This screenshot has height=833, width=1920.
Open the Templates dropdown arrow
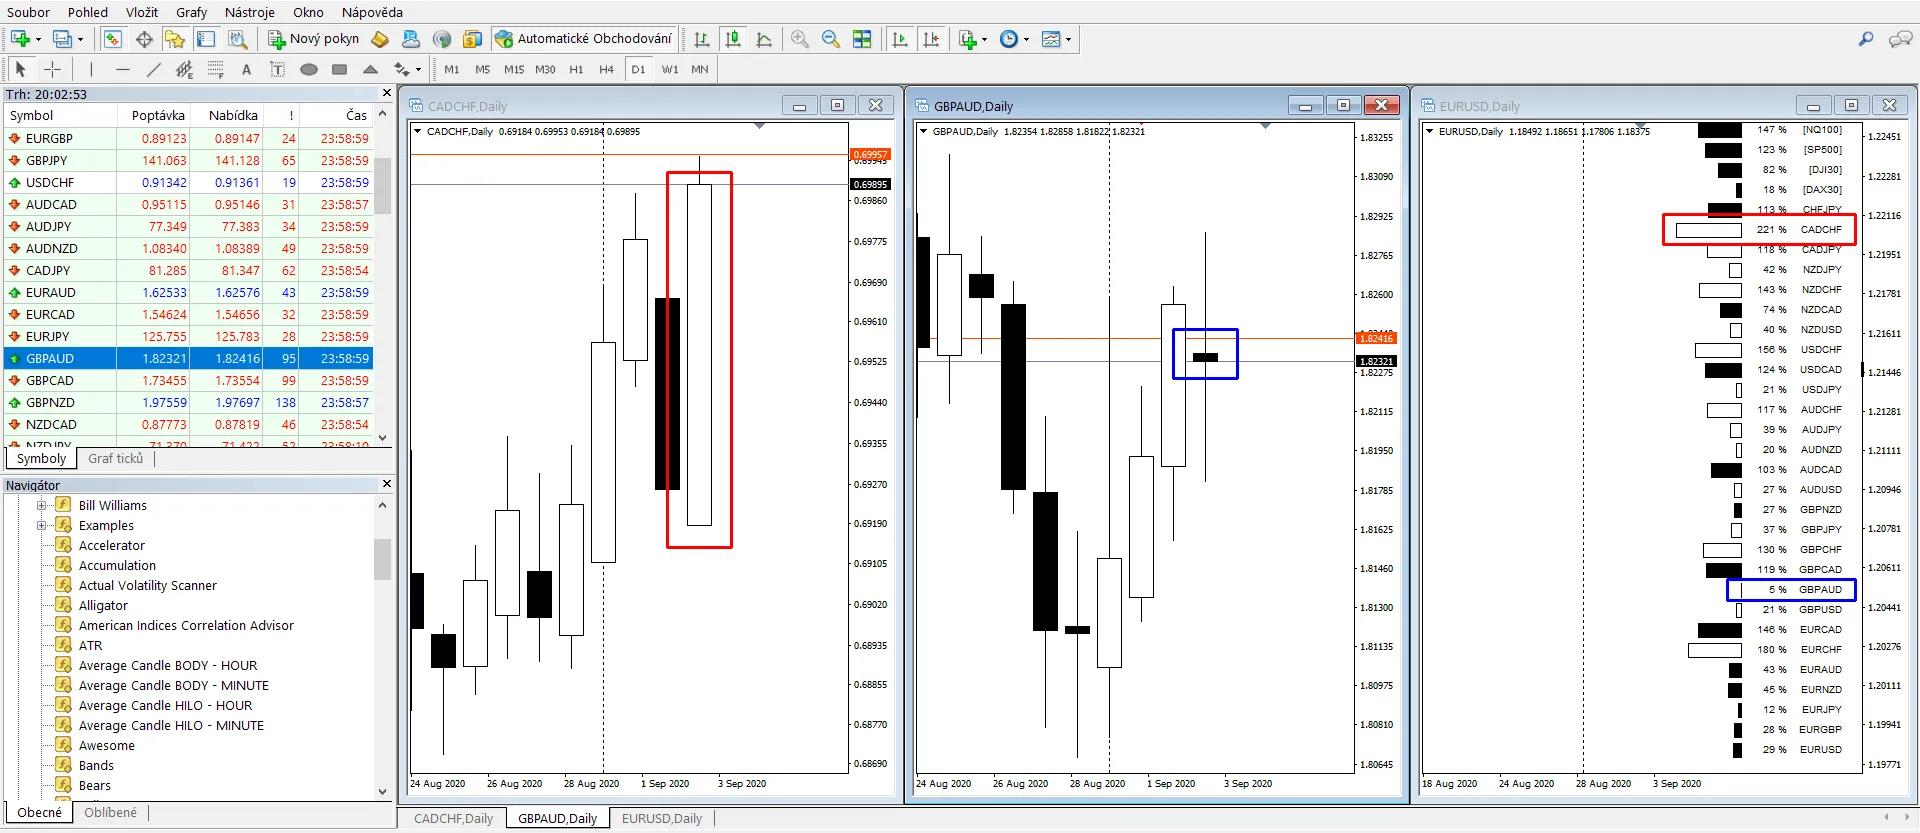1068,40
